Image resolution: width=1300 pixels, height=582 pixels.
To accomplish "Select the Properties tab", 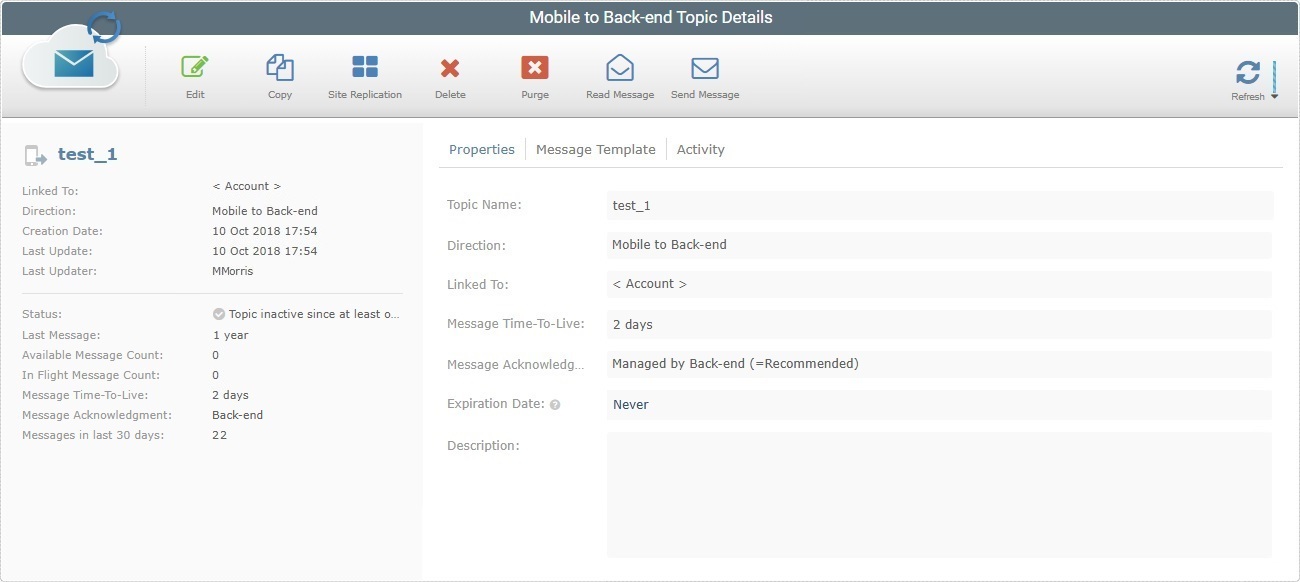I will tap(482, 149).
